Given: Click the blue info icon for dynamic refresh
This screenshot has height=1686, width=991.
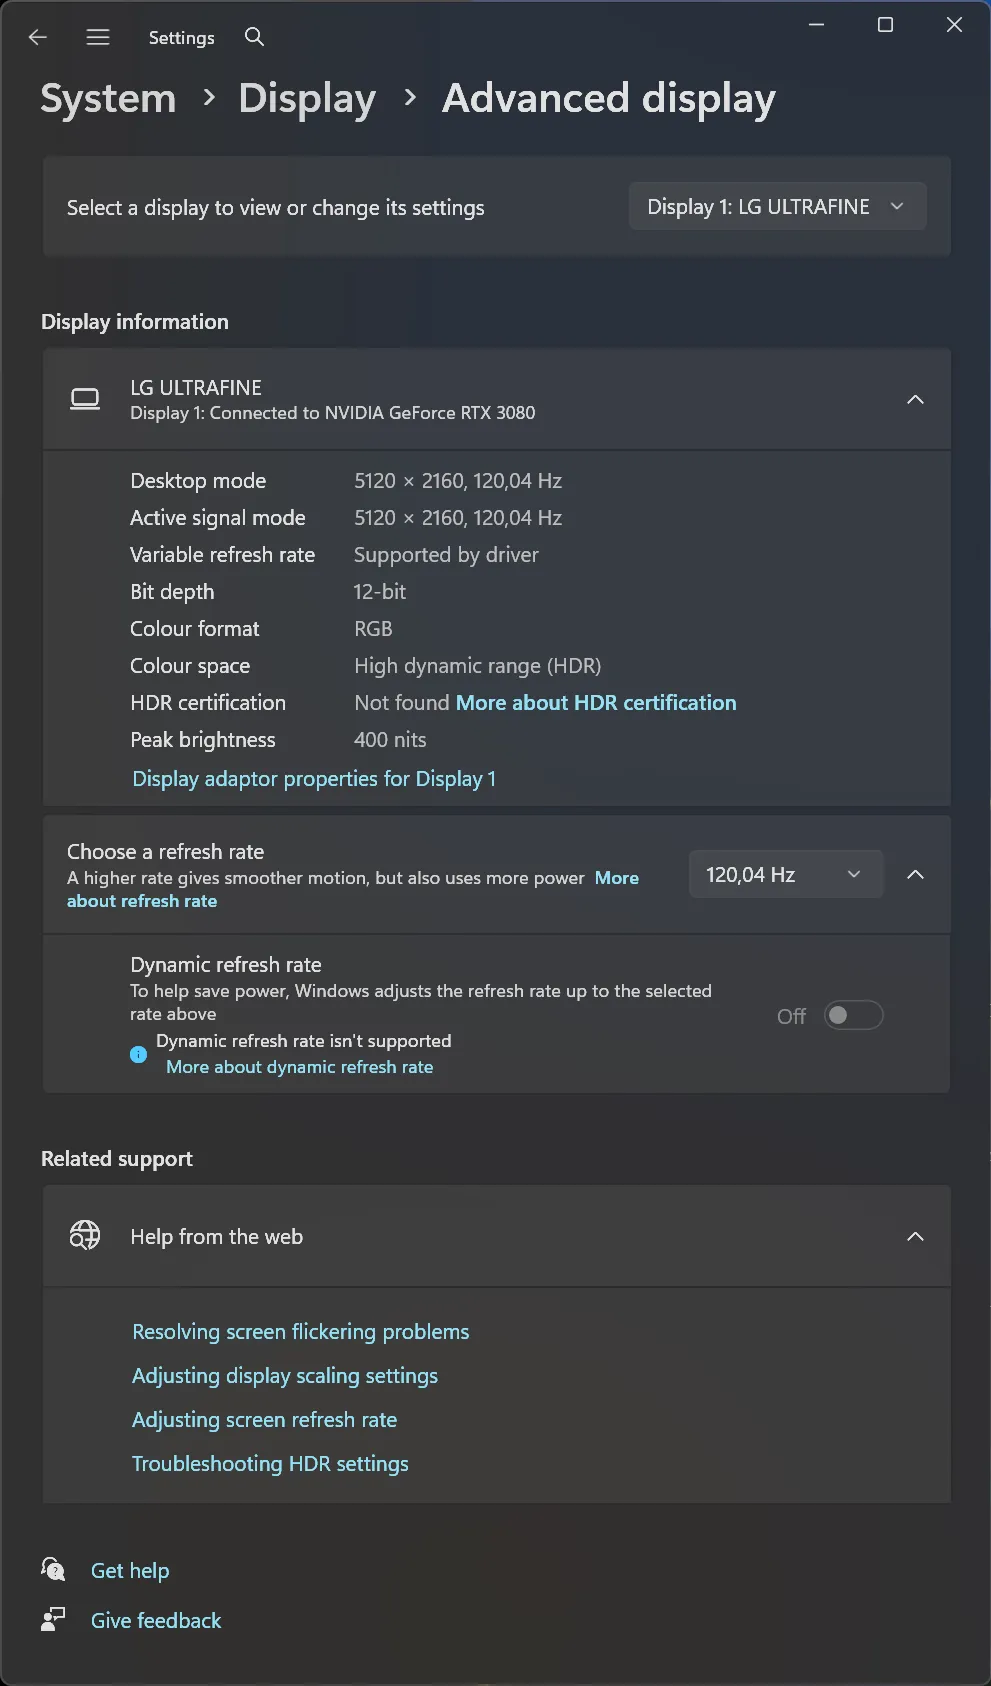Looking at the screenshot, I should tap(139, 1054).
